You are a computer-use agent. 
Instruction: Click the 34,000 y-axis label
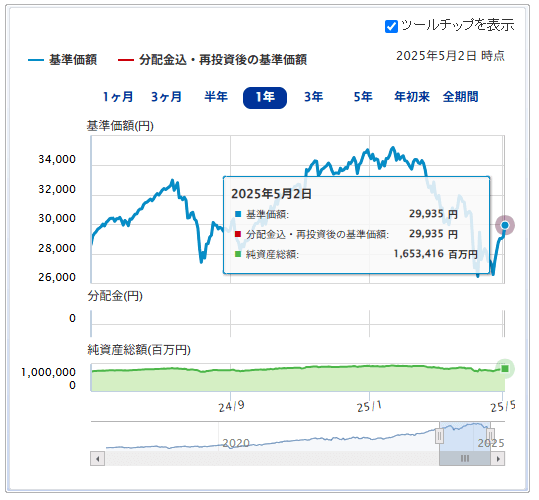tap(57, 159)
